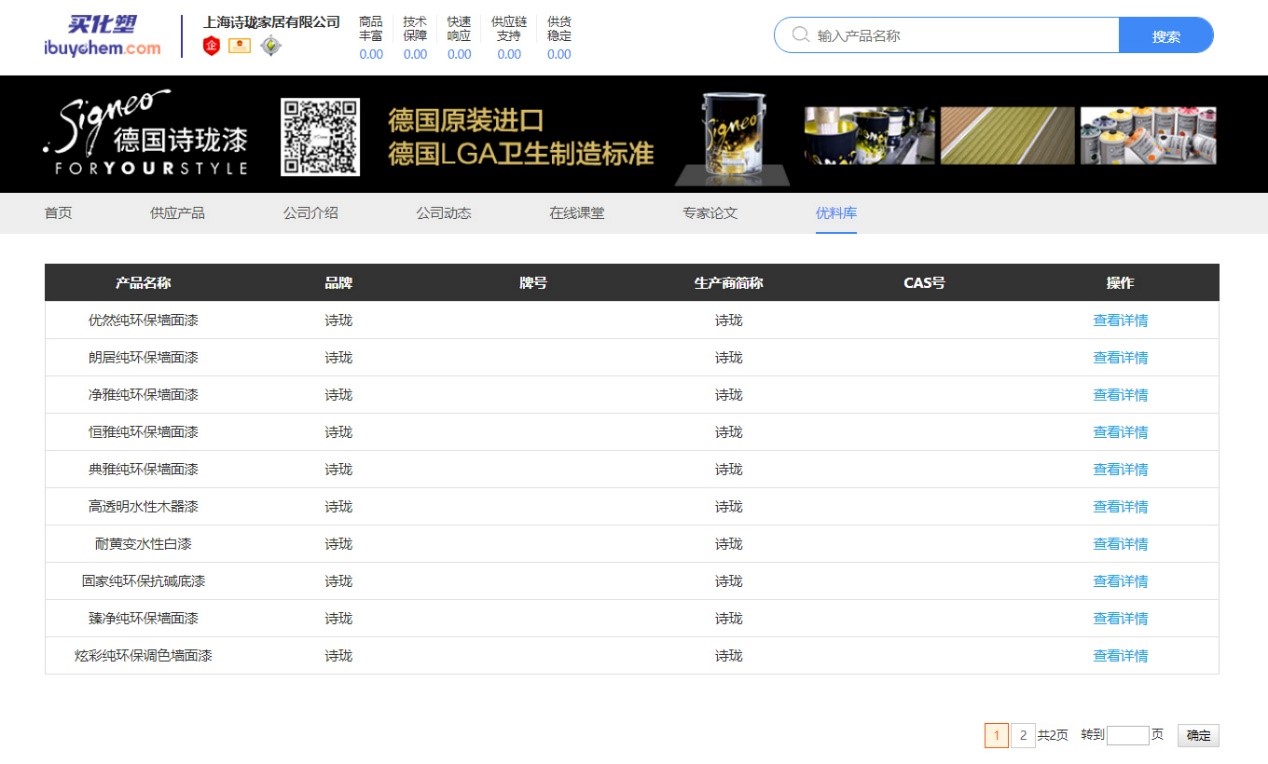Click the jump-to page number field
This screenshot has width=1268, height=764.
point(1128,735)
